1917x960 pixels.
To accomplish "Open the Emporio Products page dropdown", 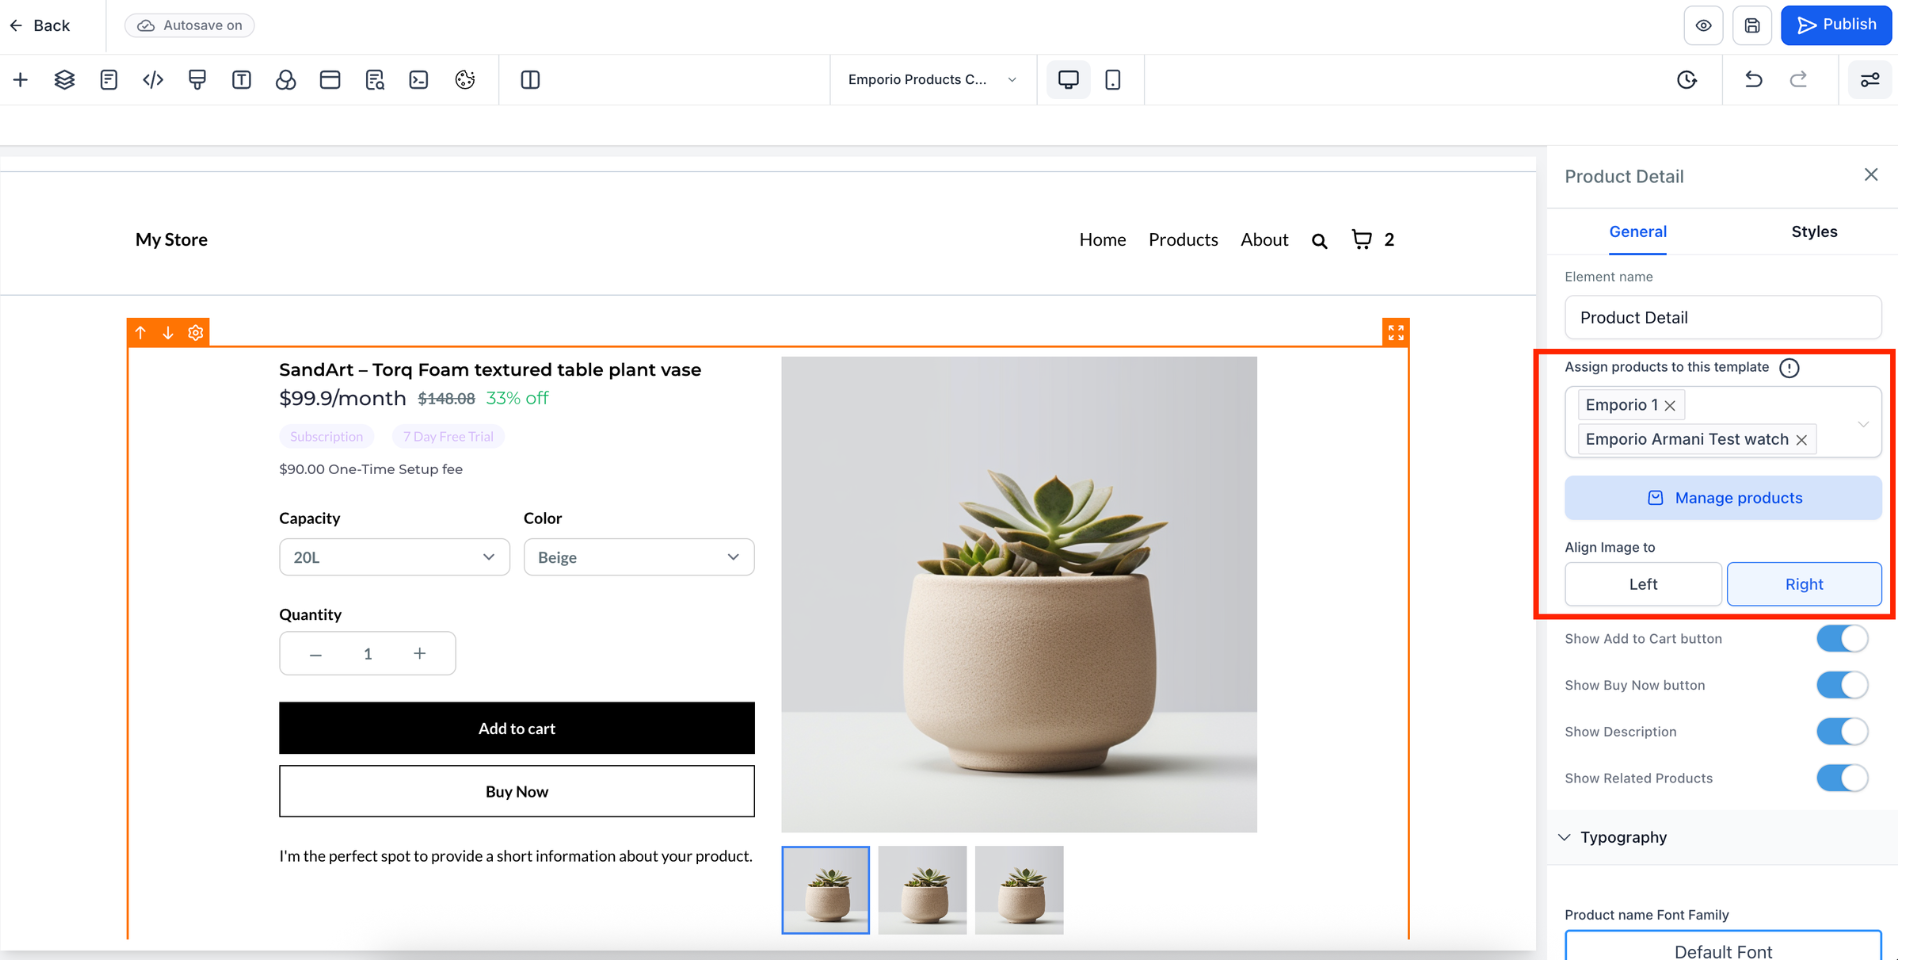I will (x=932, y=80).
